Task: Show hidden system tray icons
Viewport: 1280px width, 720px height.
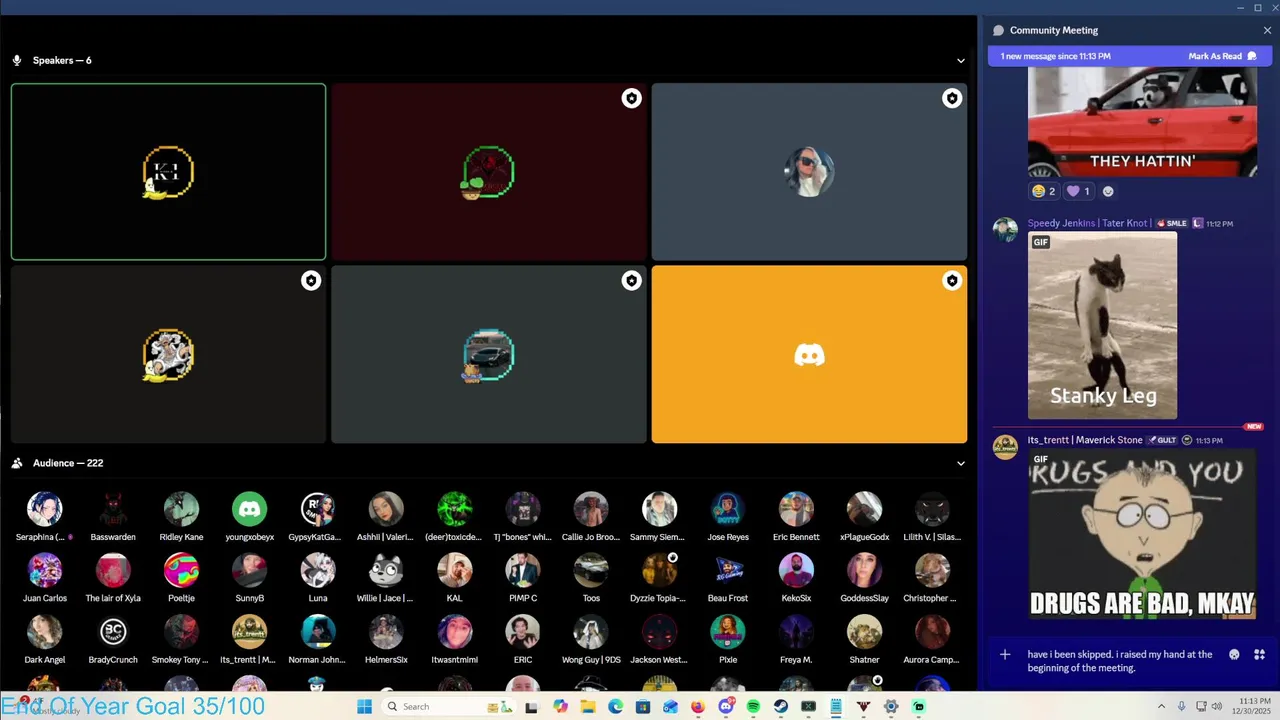Action: point(1162,707)
